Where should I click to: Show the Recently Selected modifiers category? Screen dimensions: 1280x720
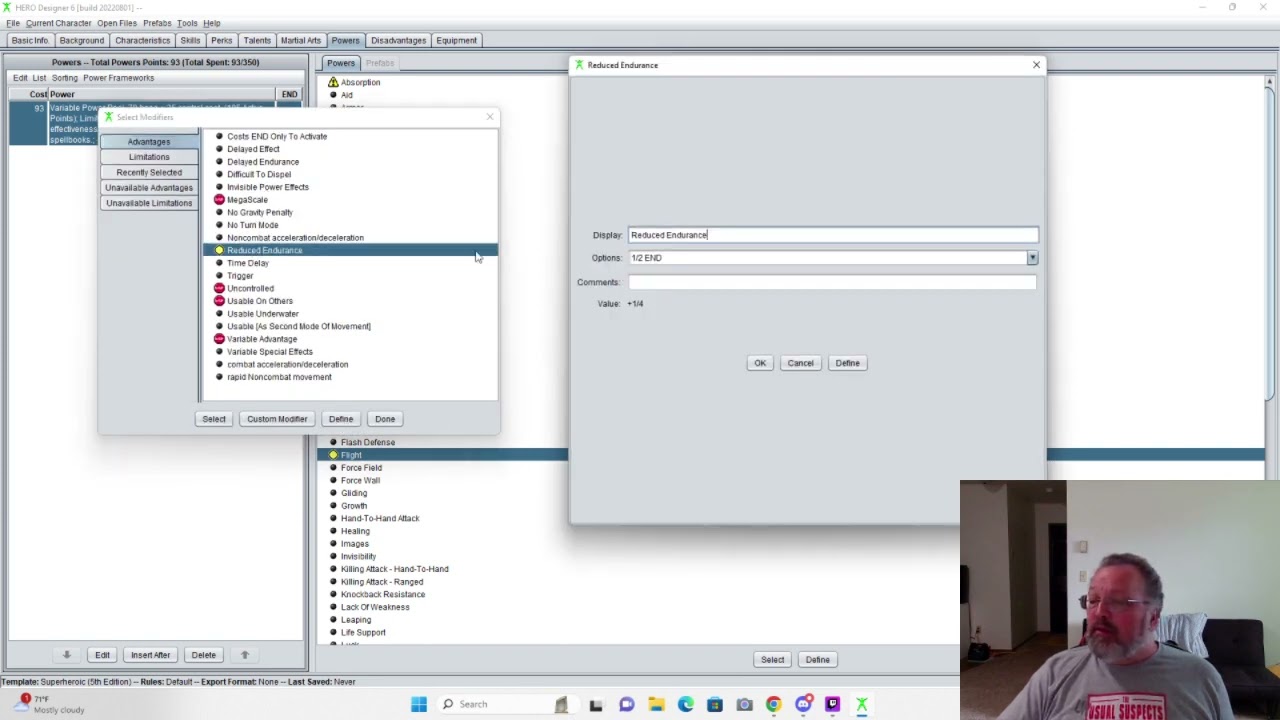click(149, 172)
